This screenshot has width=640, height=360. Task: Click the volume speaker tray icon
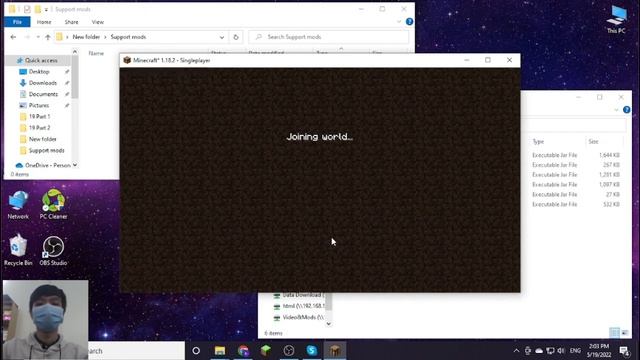click(x=561, y=351)
